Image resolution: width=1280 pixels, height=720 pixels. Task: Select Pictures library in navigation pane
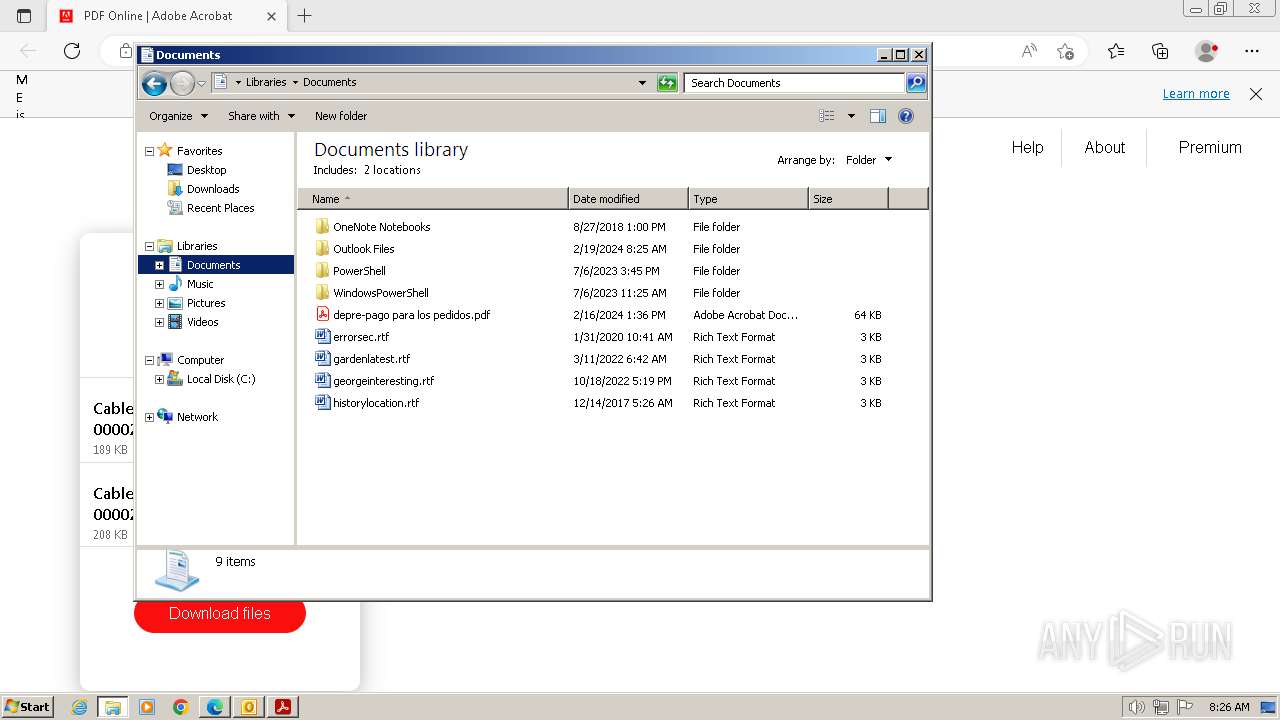(x=206, y=303)
